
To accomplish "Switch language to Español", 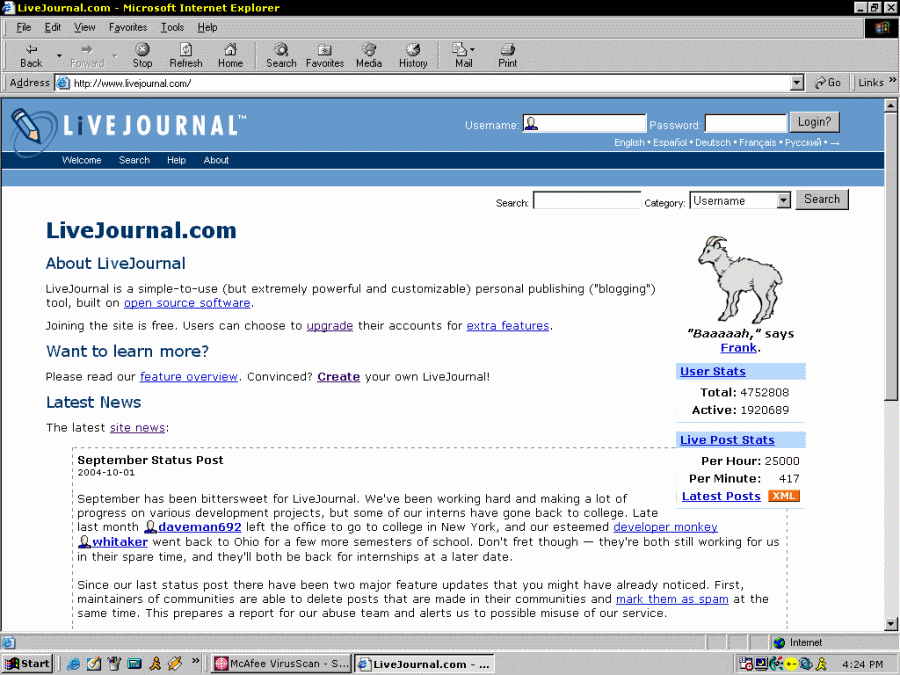I will point(670,143).
